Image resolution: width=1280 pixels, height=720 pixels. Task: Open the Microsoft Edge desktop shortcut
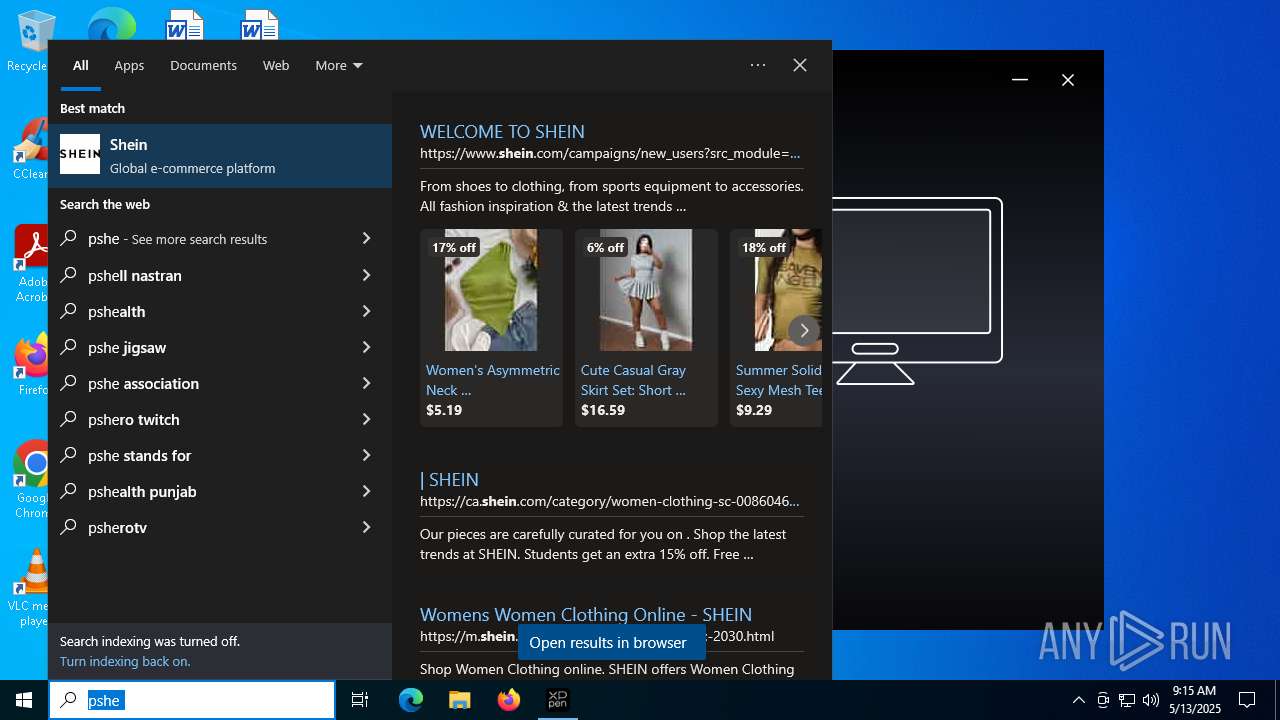[111, 22]
